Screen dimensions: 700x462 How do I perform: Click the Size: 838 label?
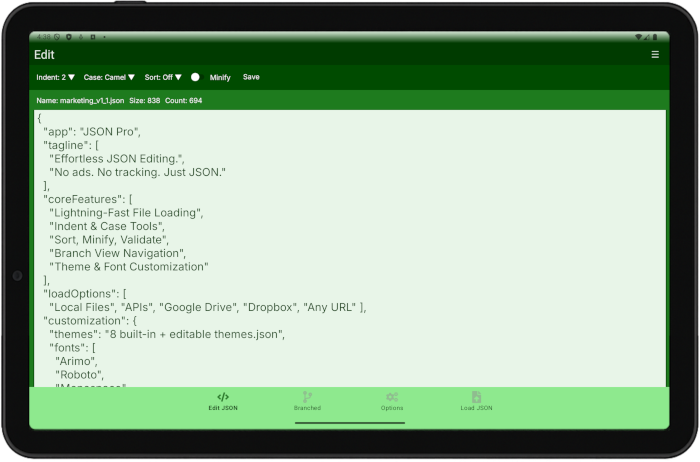(145, 100)
